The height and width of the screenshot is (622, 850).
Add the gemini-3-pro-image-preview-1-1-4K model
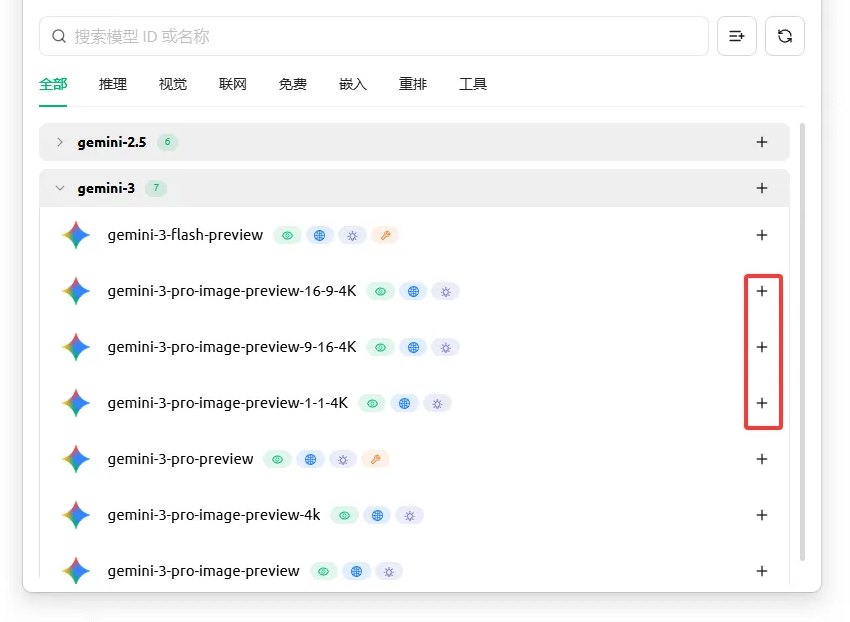click(x=762, y=403)
